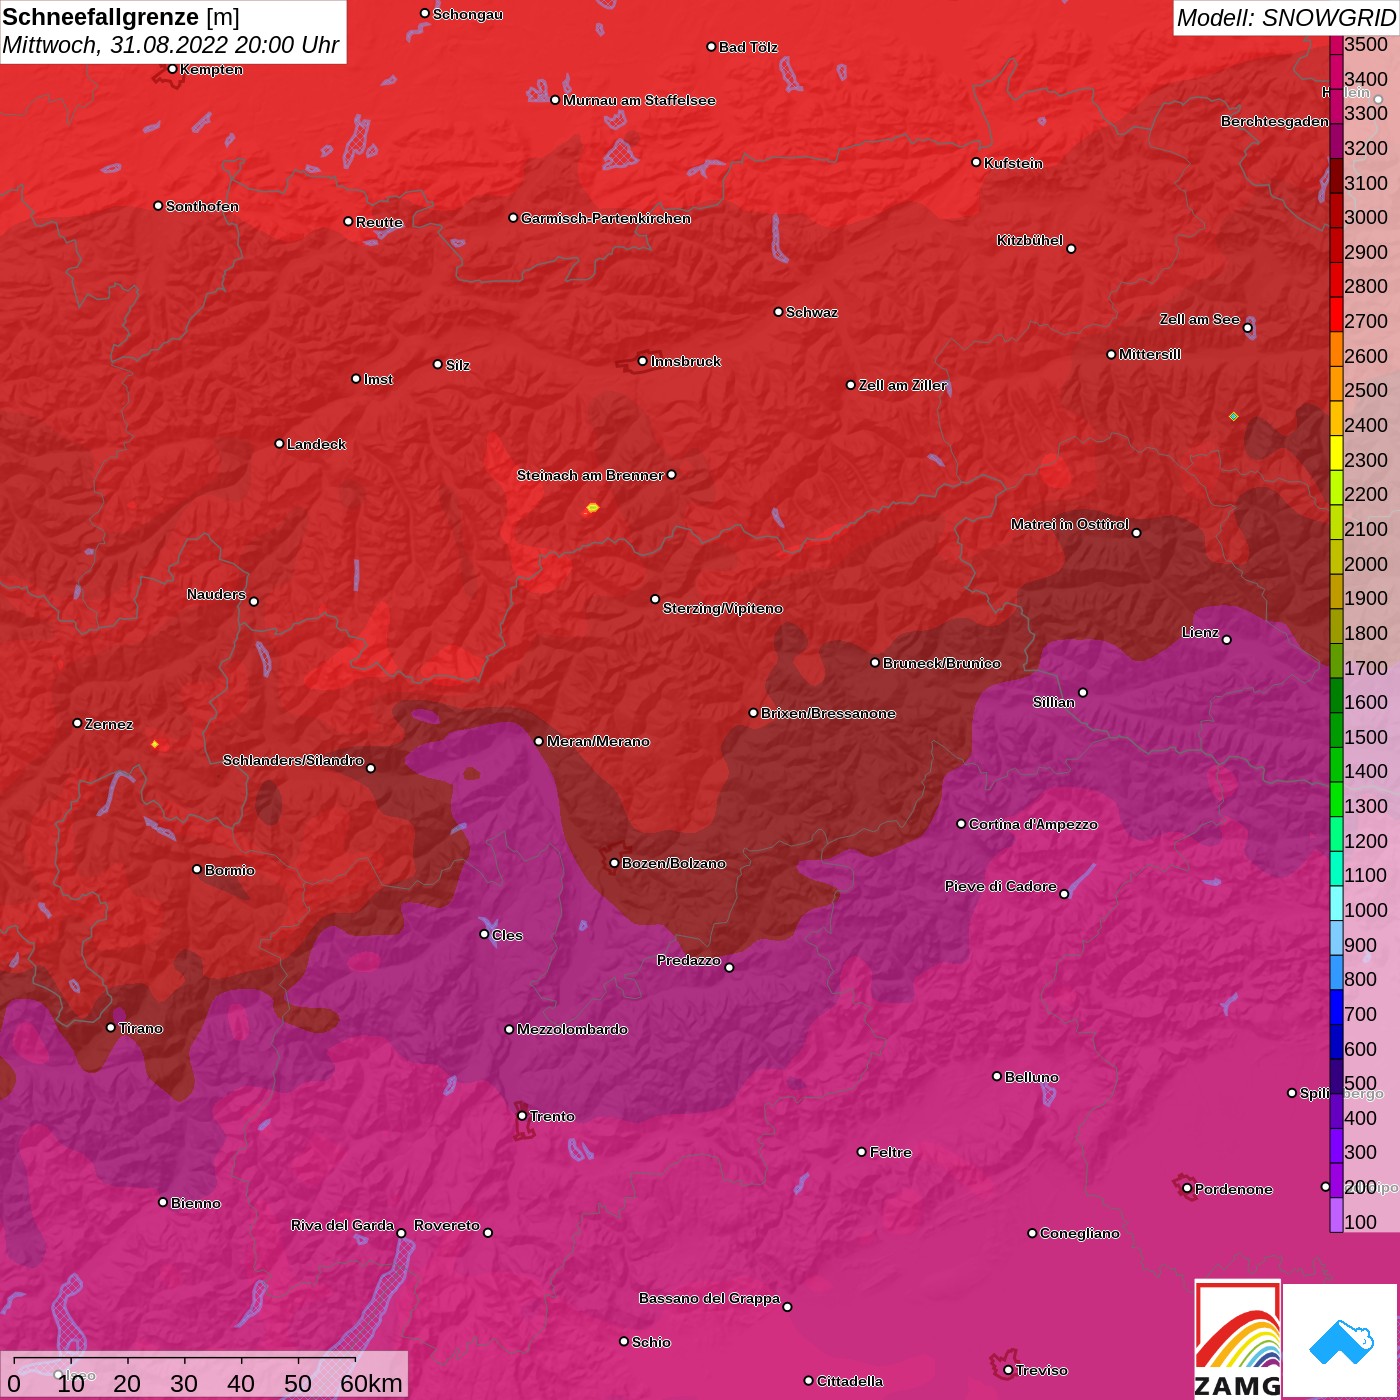Click the bright red legend band between 2700 and 2800

pos(1336,313)
